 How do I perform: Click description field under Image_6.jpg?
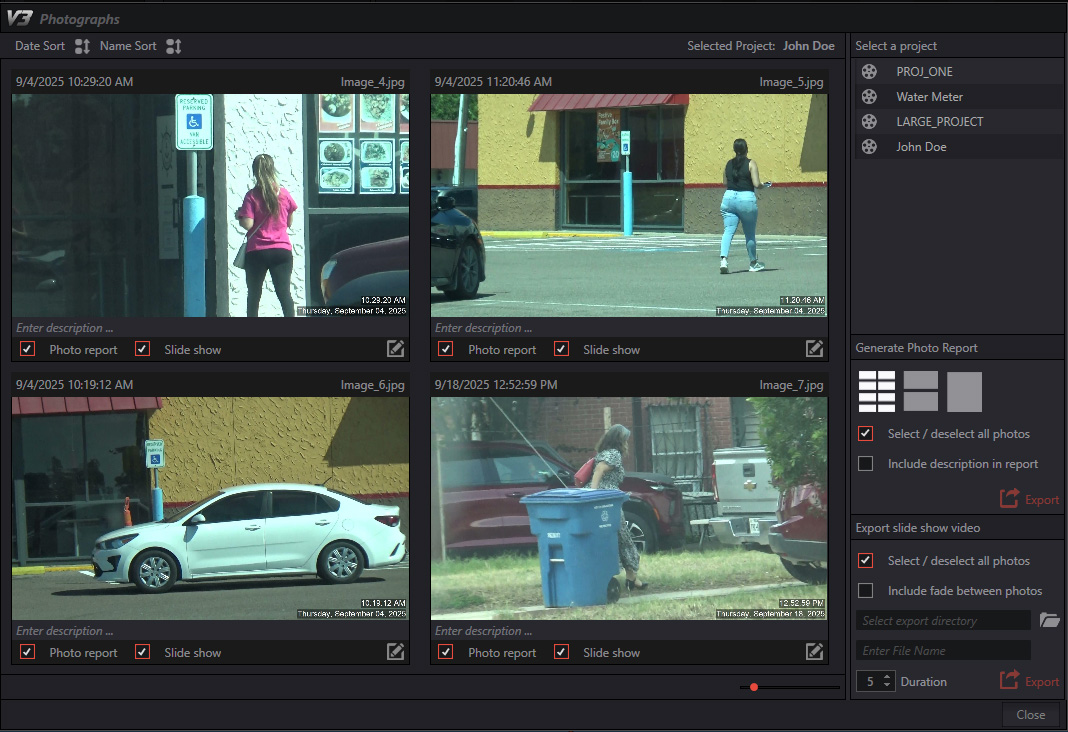(210, 631)
